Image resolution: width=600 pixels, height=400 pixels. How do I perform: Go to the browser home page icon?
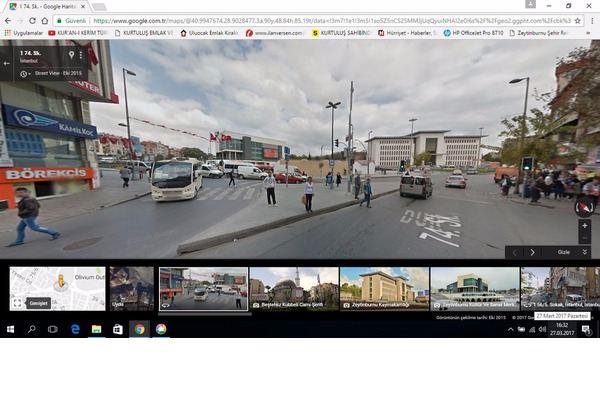click(x=45, y=21)
